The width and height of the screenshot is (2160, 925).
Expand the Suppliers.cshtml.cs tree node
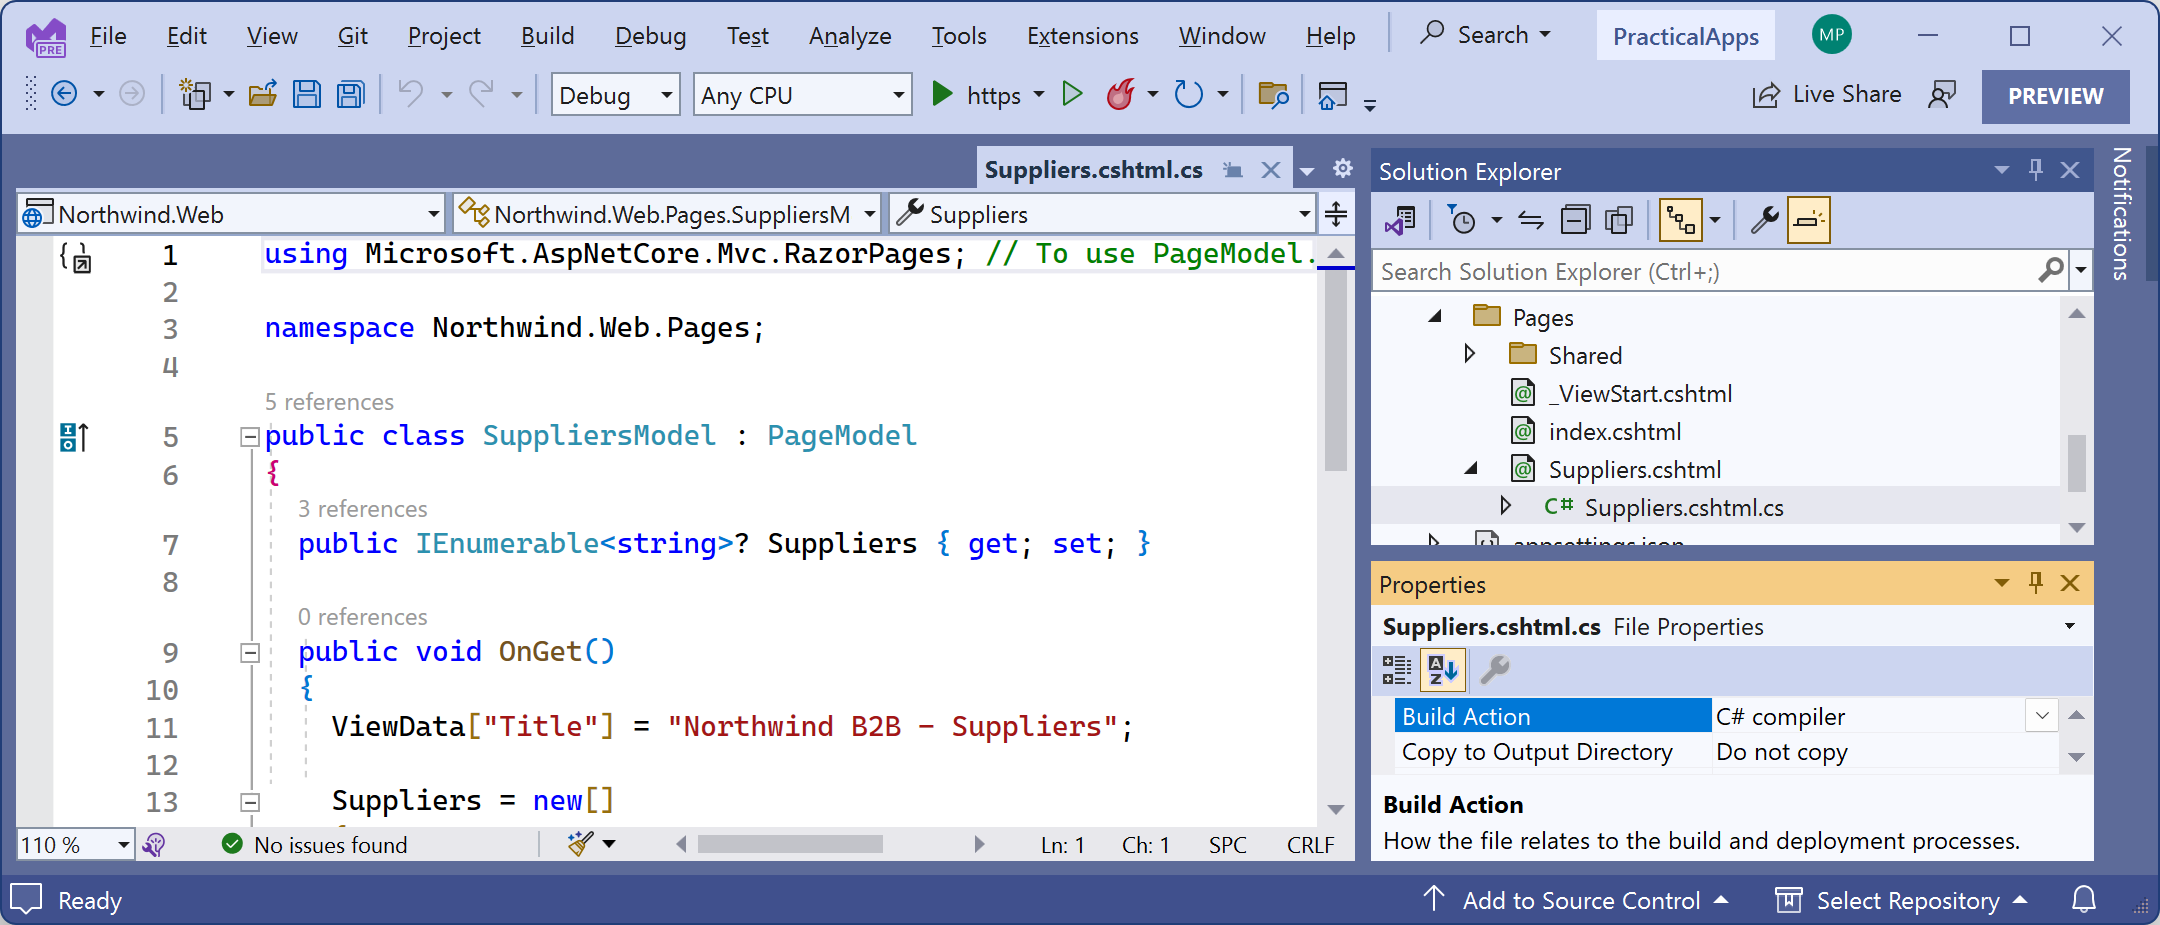pos(1505,506)
